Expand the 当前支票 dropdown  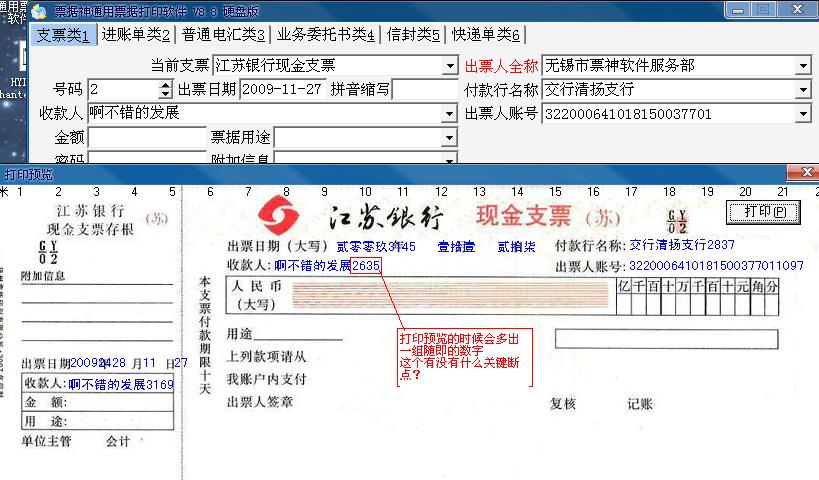tap(450, 66)
